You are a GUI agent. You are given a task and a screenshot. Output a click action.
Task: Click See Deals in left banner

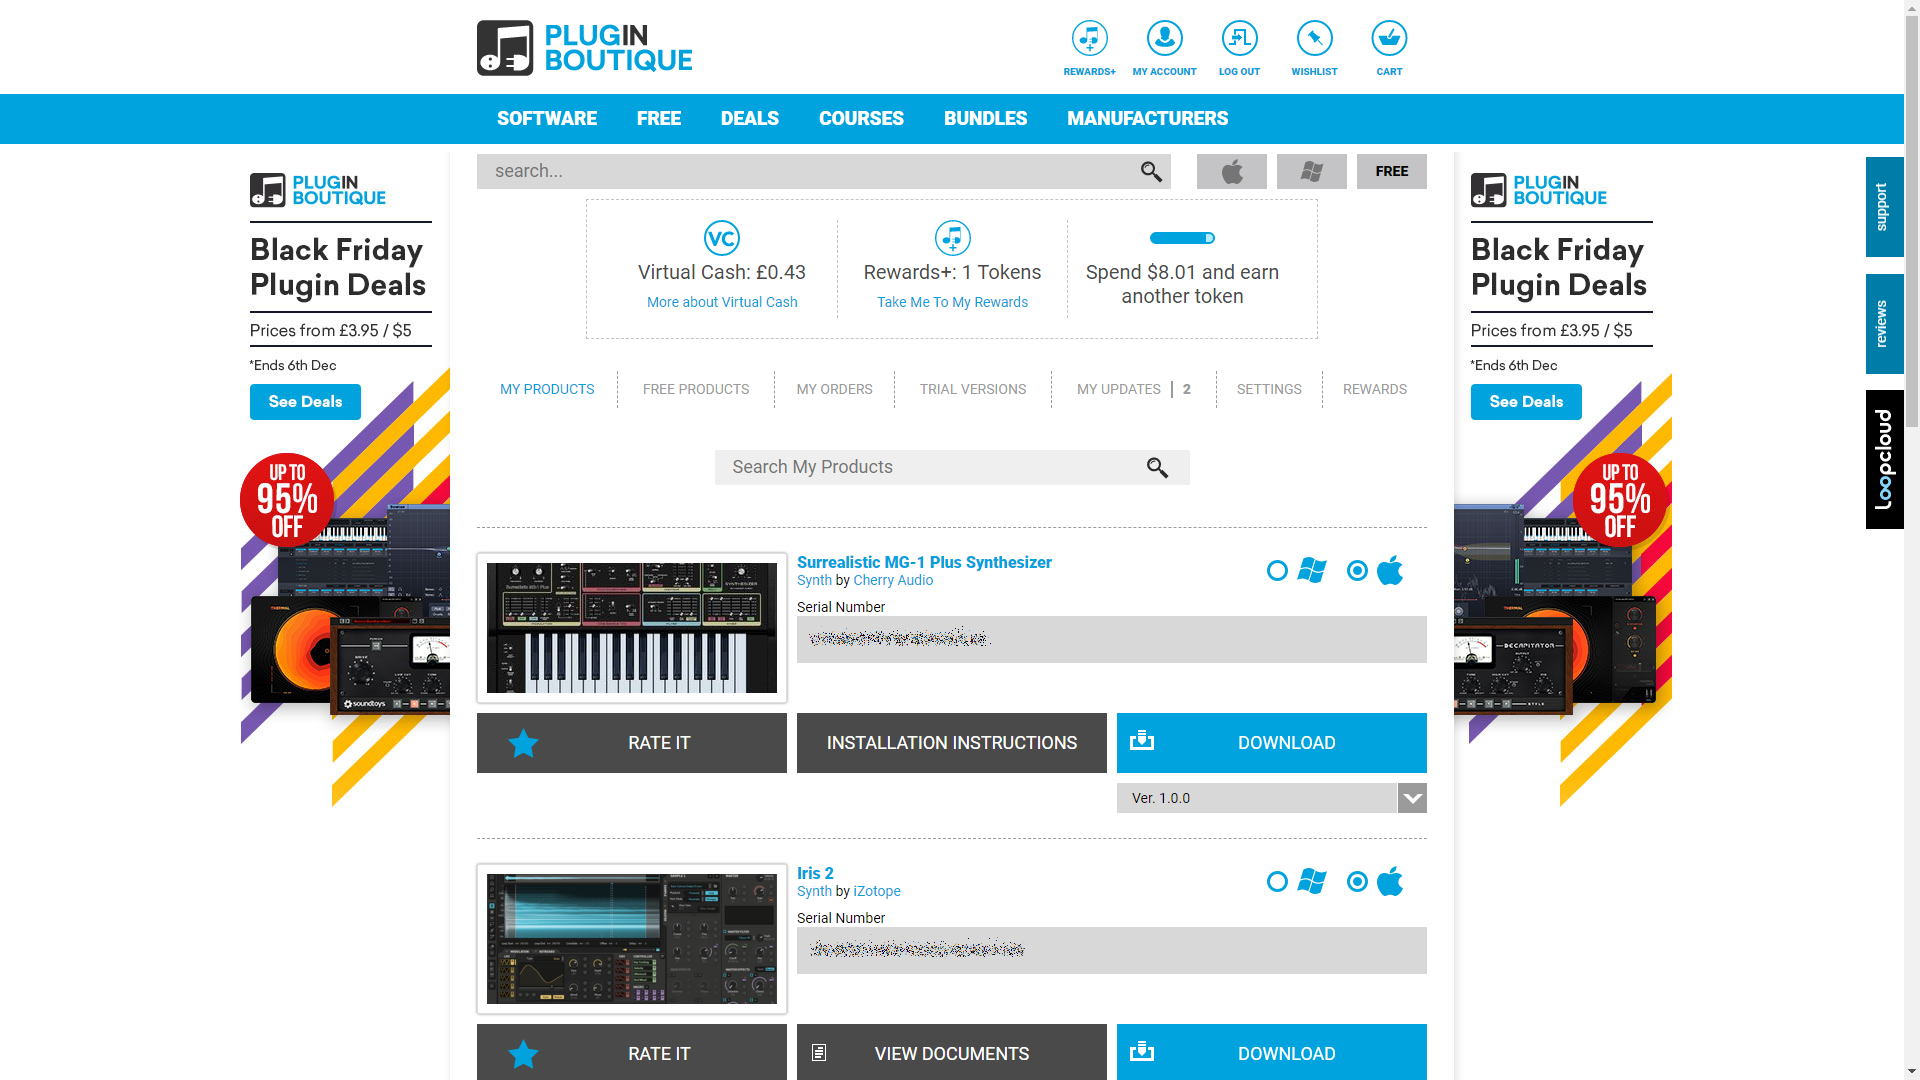click(x=305, y=402)
